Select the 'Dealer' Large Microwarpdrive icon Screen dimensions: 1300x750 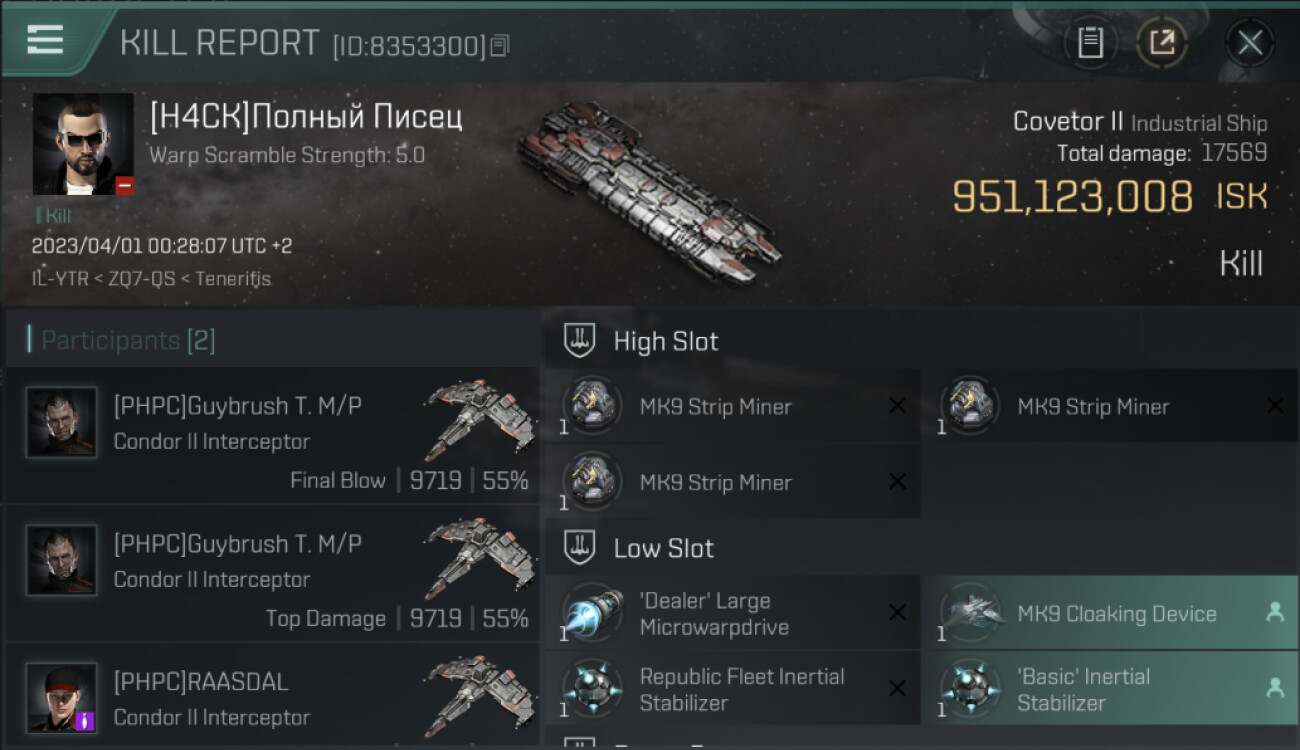592,613
